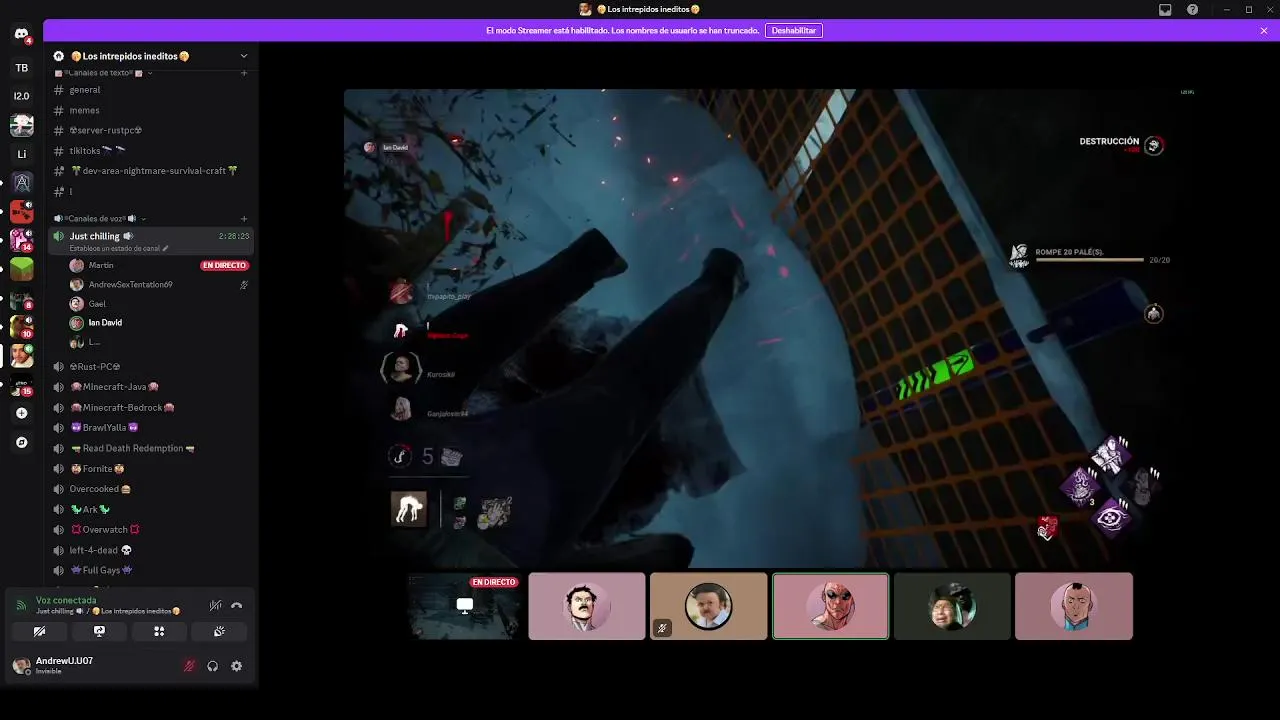Open the server with the stylized A logo
The image size is (1280, 720).
(x=21, y=183)
